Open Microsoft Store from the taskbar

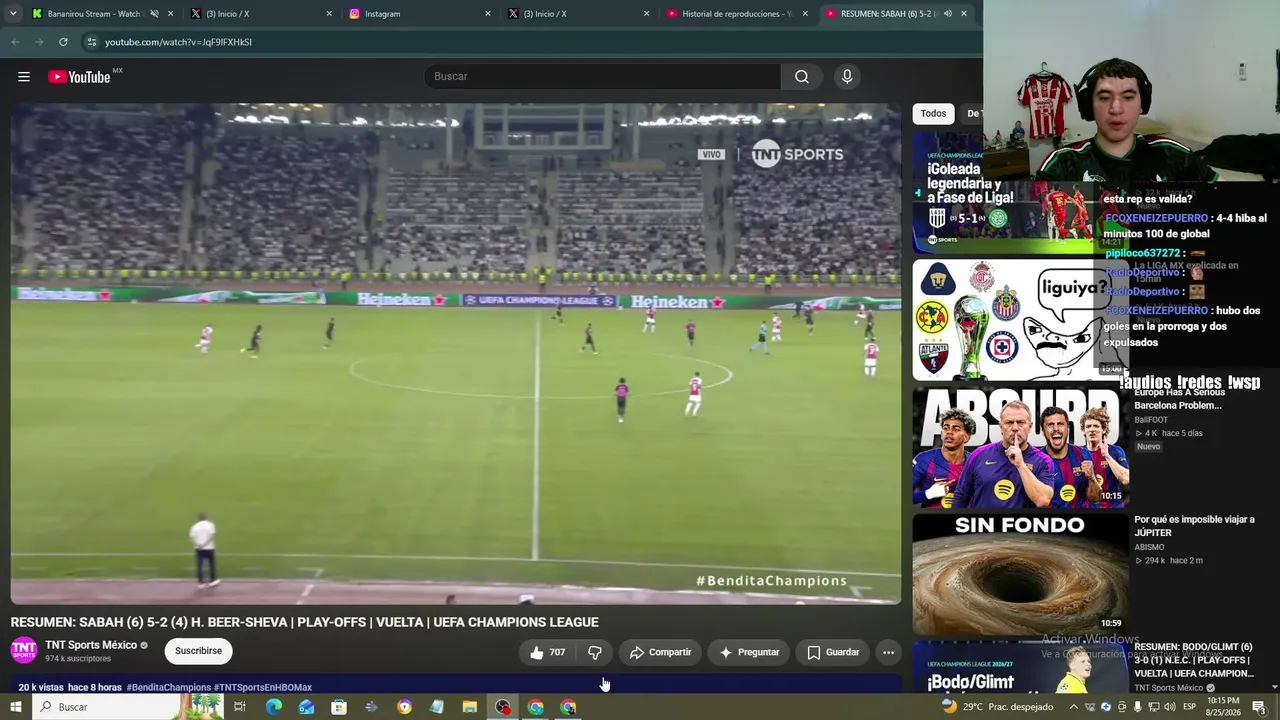click(339, 707)
